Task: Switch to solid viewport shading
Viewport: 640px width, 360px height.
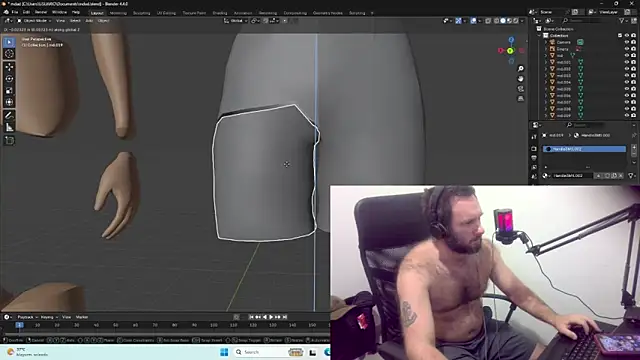Action: pyautogui.click(x=503, y=21)
